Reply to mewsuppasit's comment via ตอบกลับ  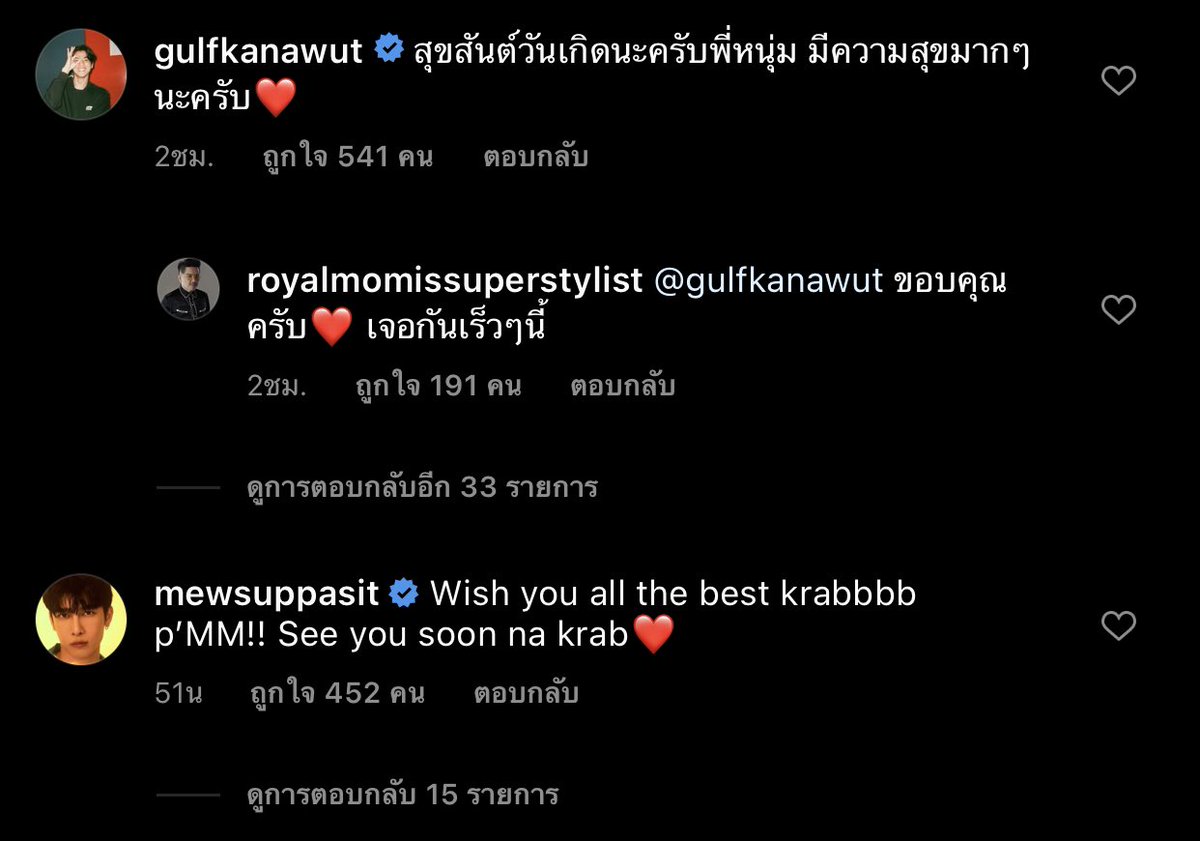527,693
